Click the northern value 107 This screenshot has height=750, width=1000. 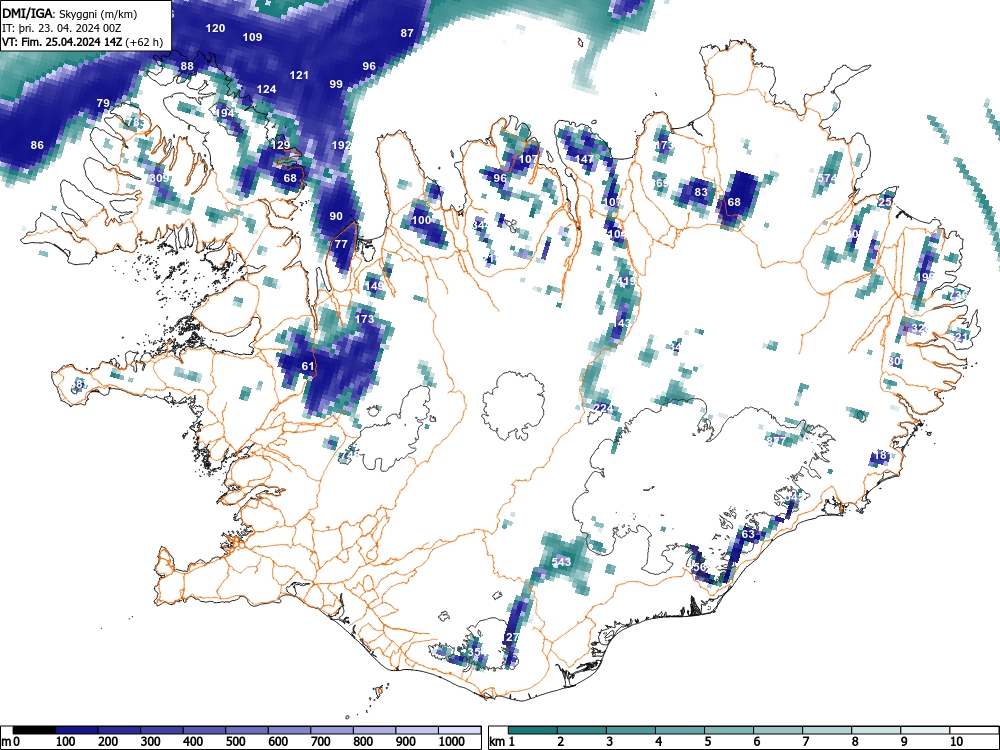[528, 159]
